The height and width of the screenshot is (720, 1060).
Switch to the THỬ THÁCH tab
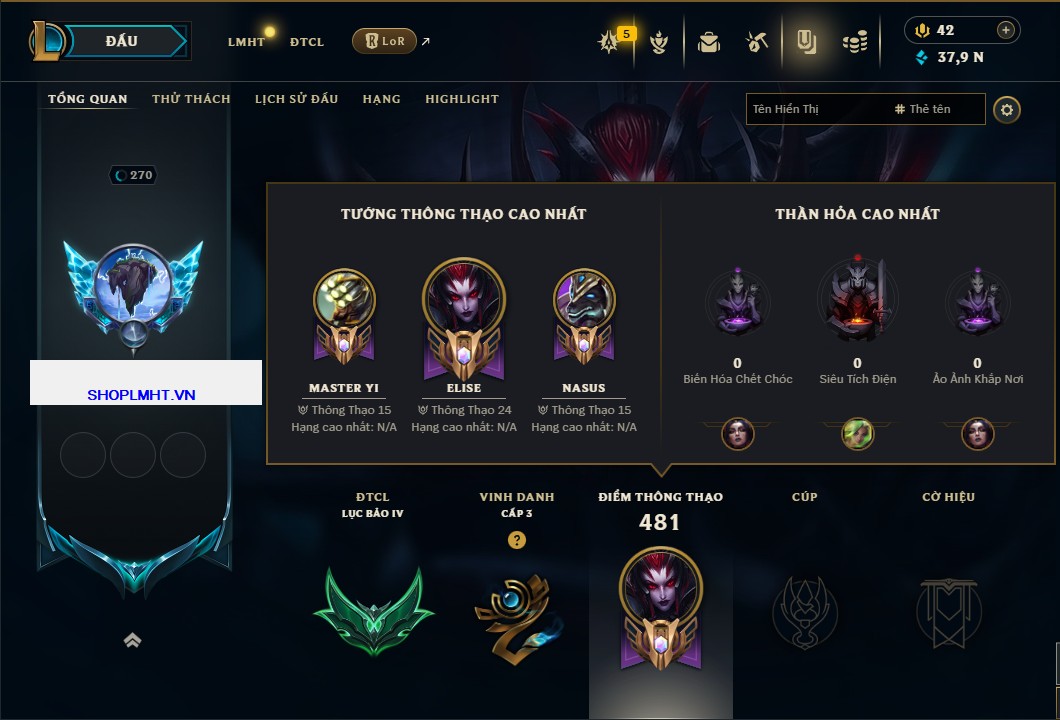point(191,99)
